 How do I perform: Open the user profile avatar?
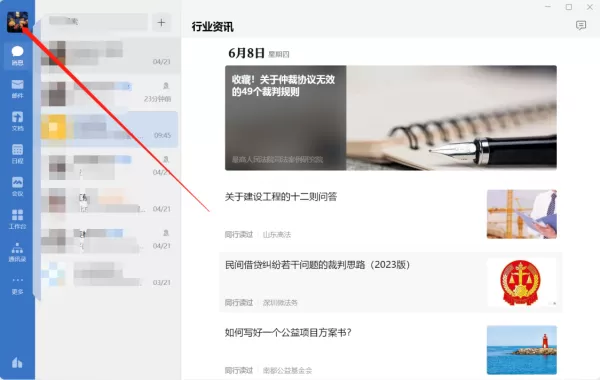click(17, 22)
